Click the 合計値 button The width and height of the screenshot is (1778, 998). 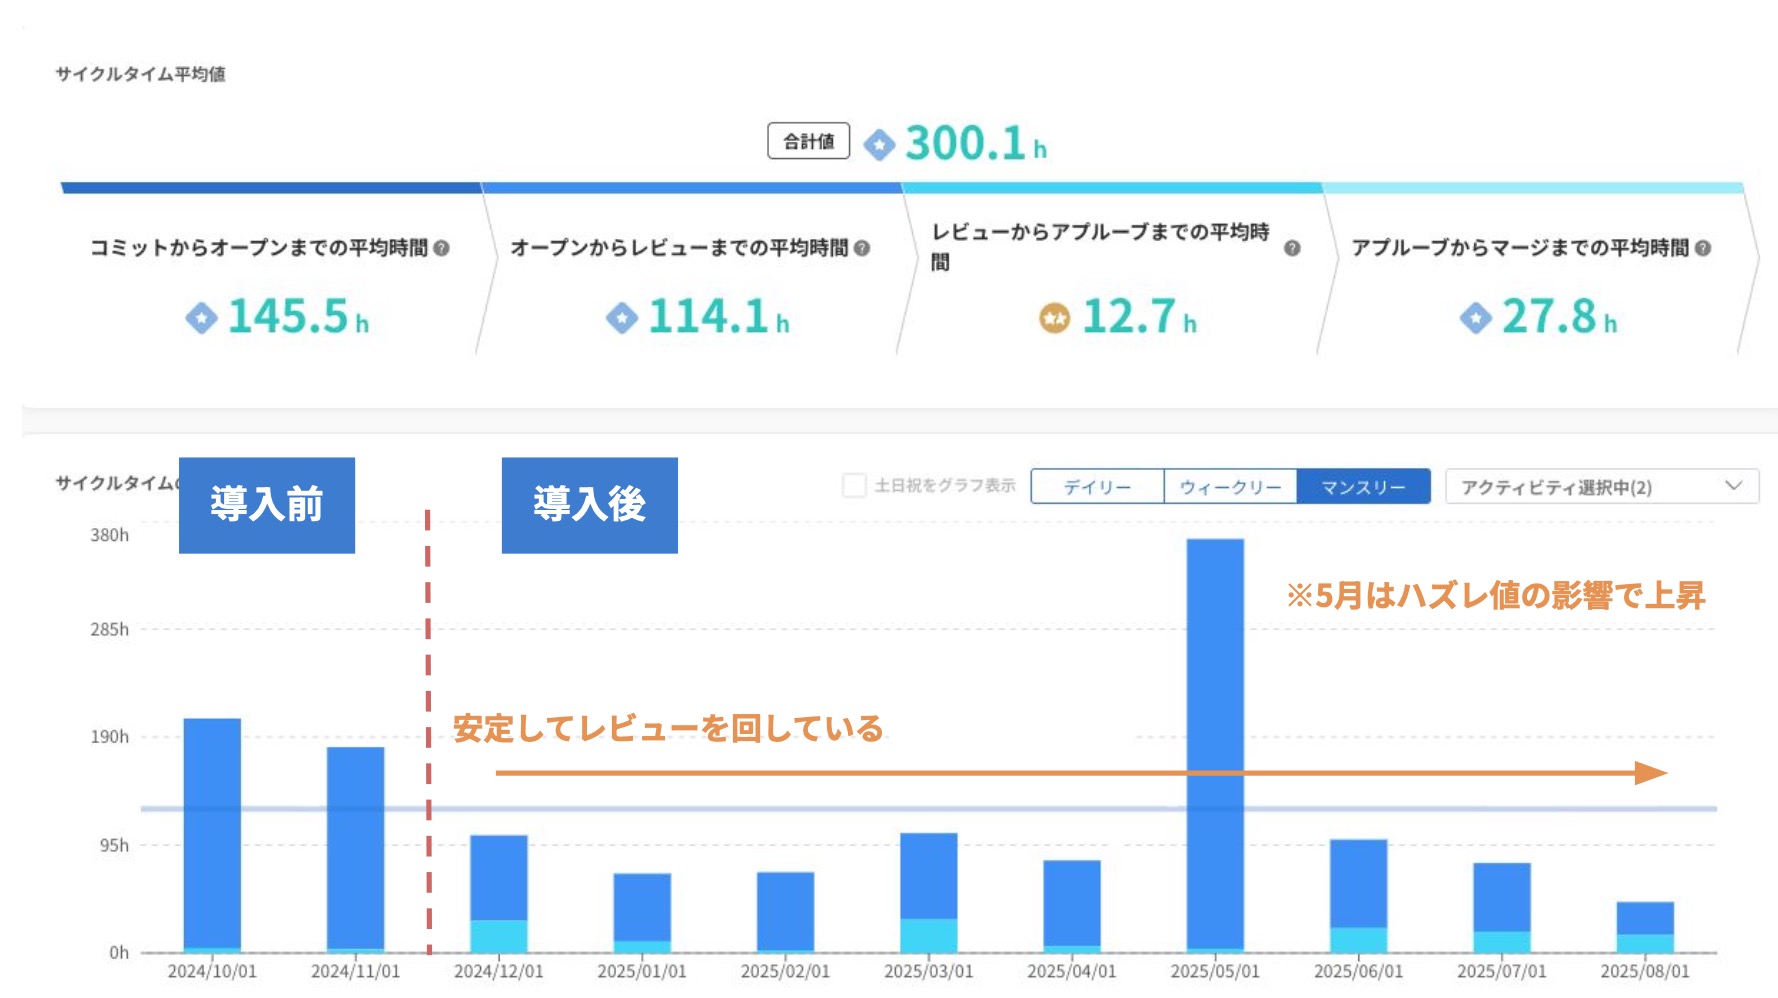(808, 141)
